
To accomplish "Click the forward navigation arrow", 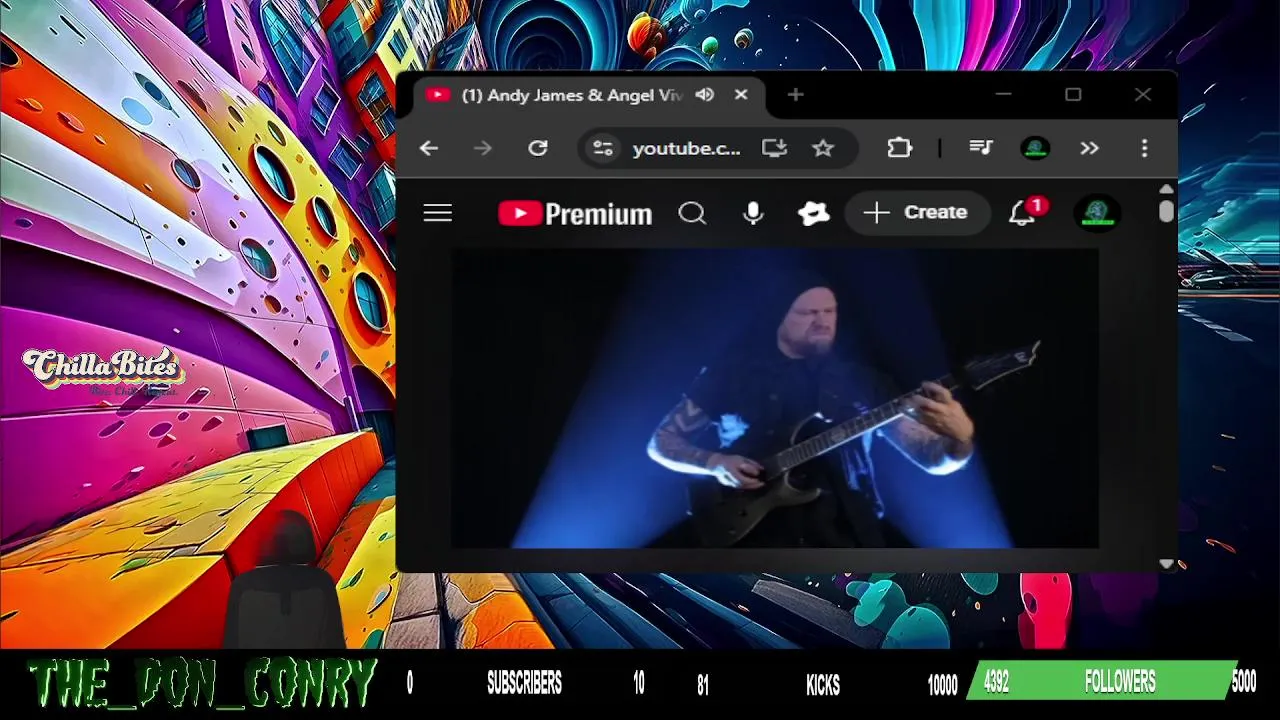I will click(x=483, y=148).
